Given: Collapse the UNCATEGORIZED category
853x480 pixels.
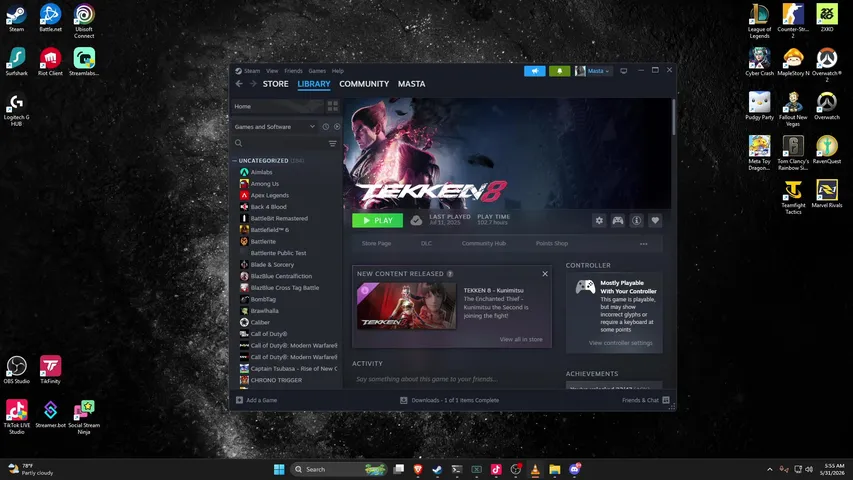Looking at the screenshot, I should pos(234,161).
